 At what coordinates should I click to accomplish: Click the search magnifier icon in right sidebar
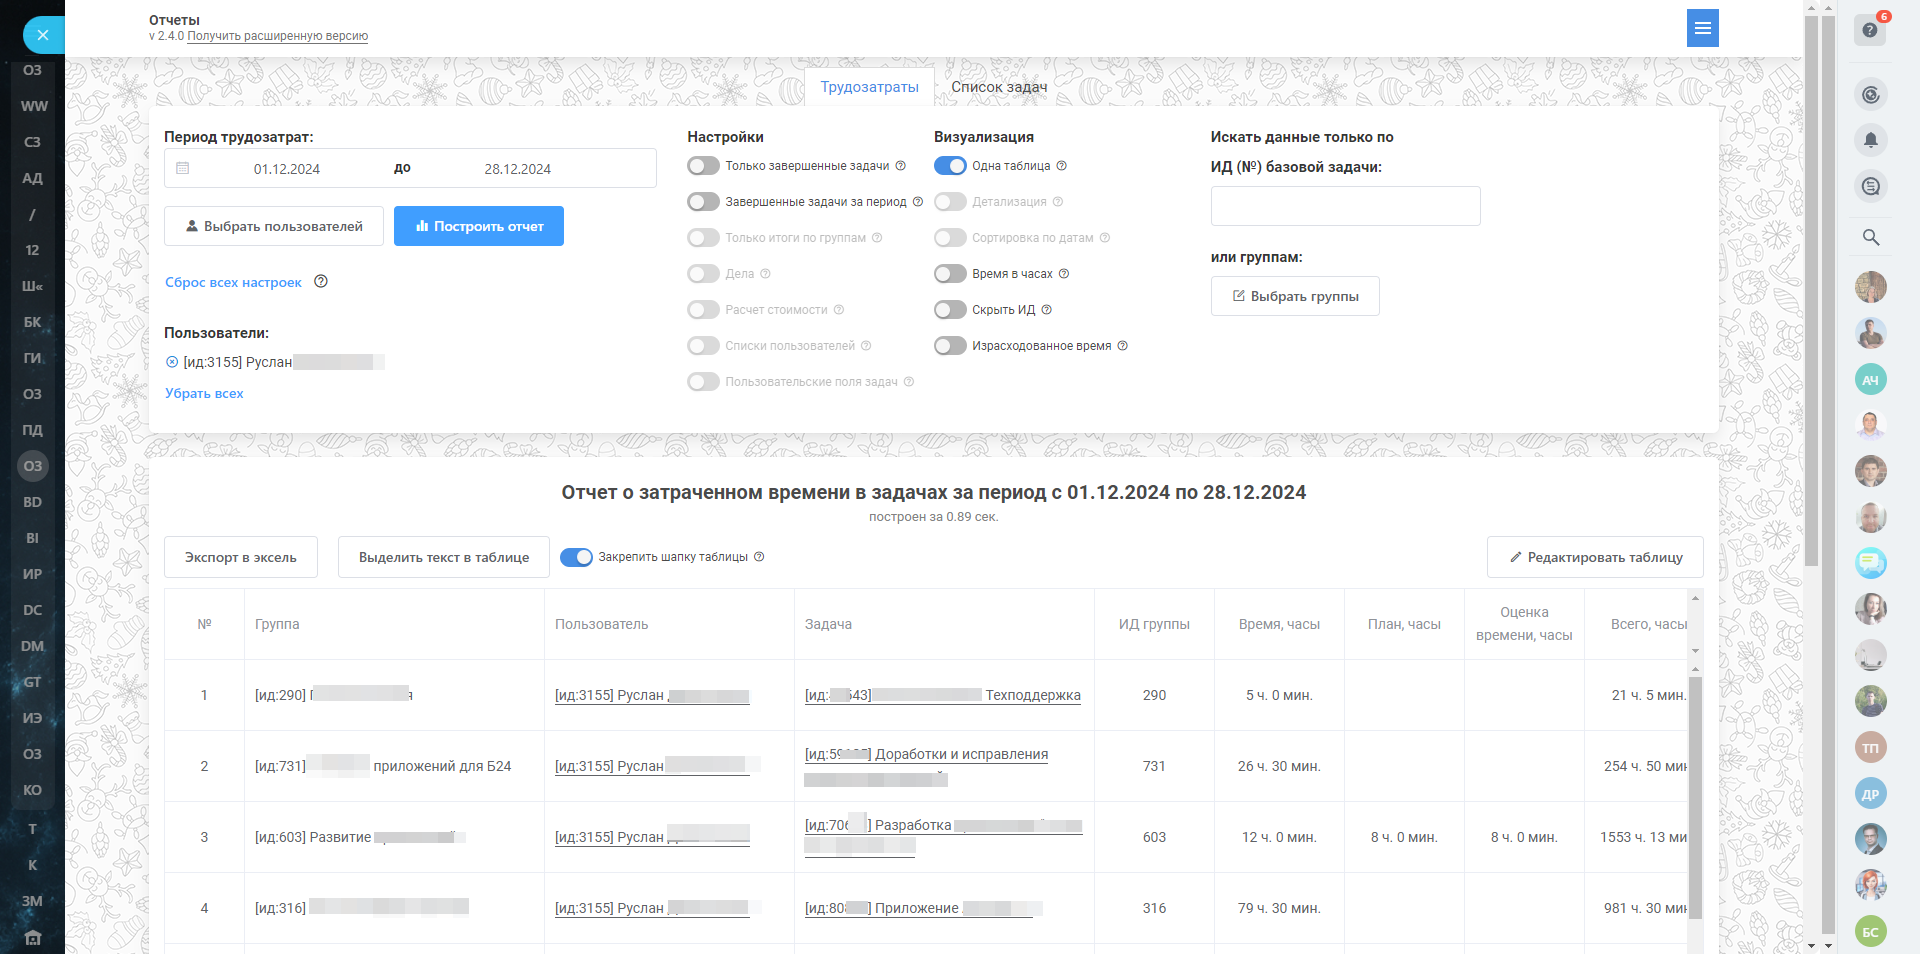click(x=1870, y=237)
